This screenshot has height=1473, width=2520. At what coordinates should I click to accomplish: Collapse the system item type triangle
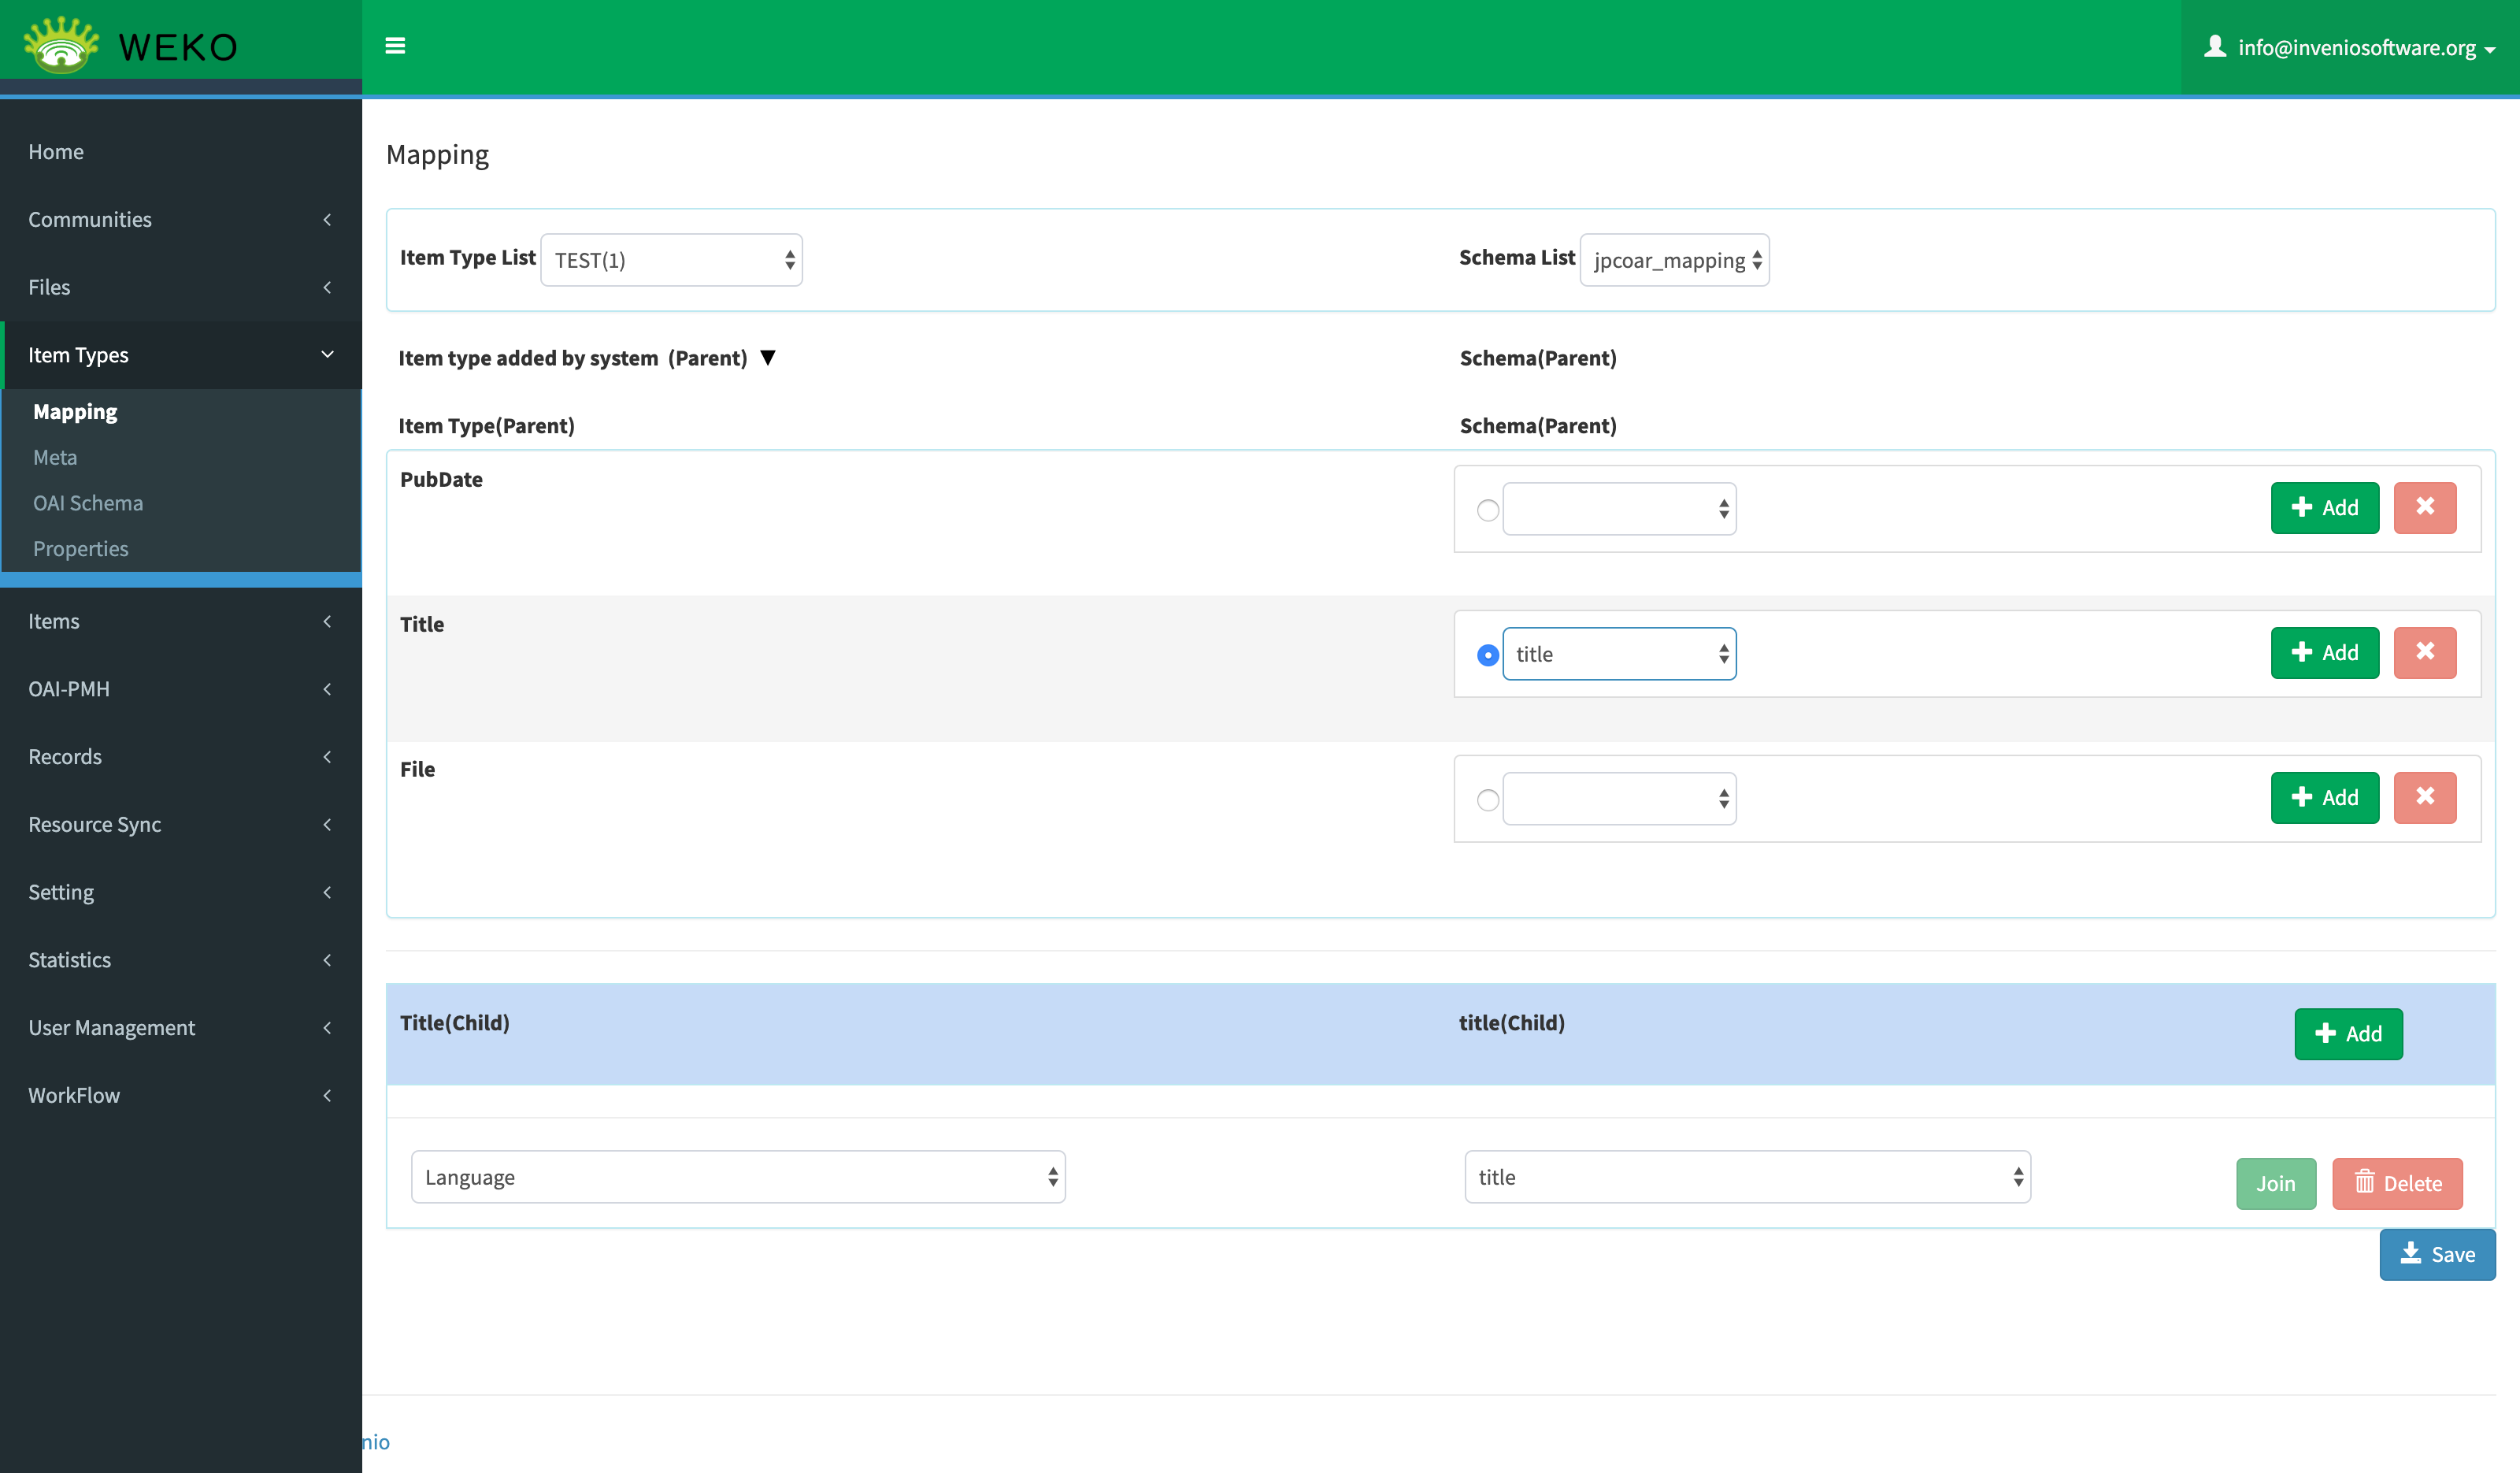(768, 357)
